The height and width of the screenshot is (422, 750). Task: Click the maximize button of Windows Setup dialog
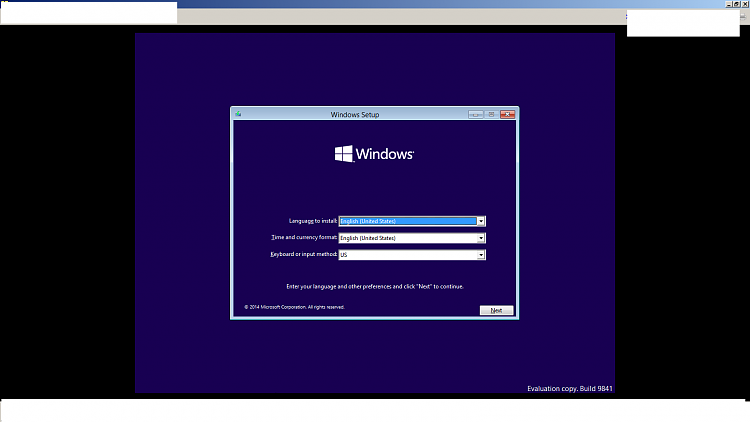pyautogui.click(x=491, y=114)
